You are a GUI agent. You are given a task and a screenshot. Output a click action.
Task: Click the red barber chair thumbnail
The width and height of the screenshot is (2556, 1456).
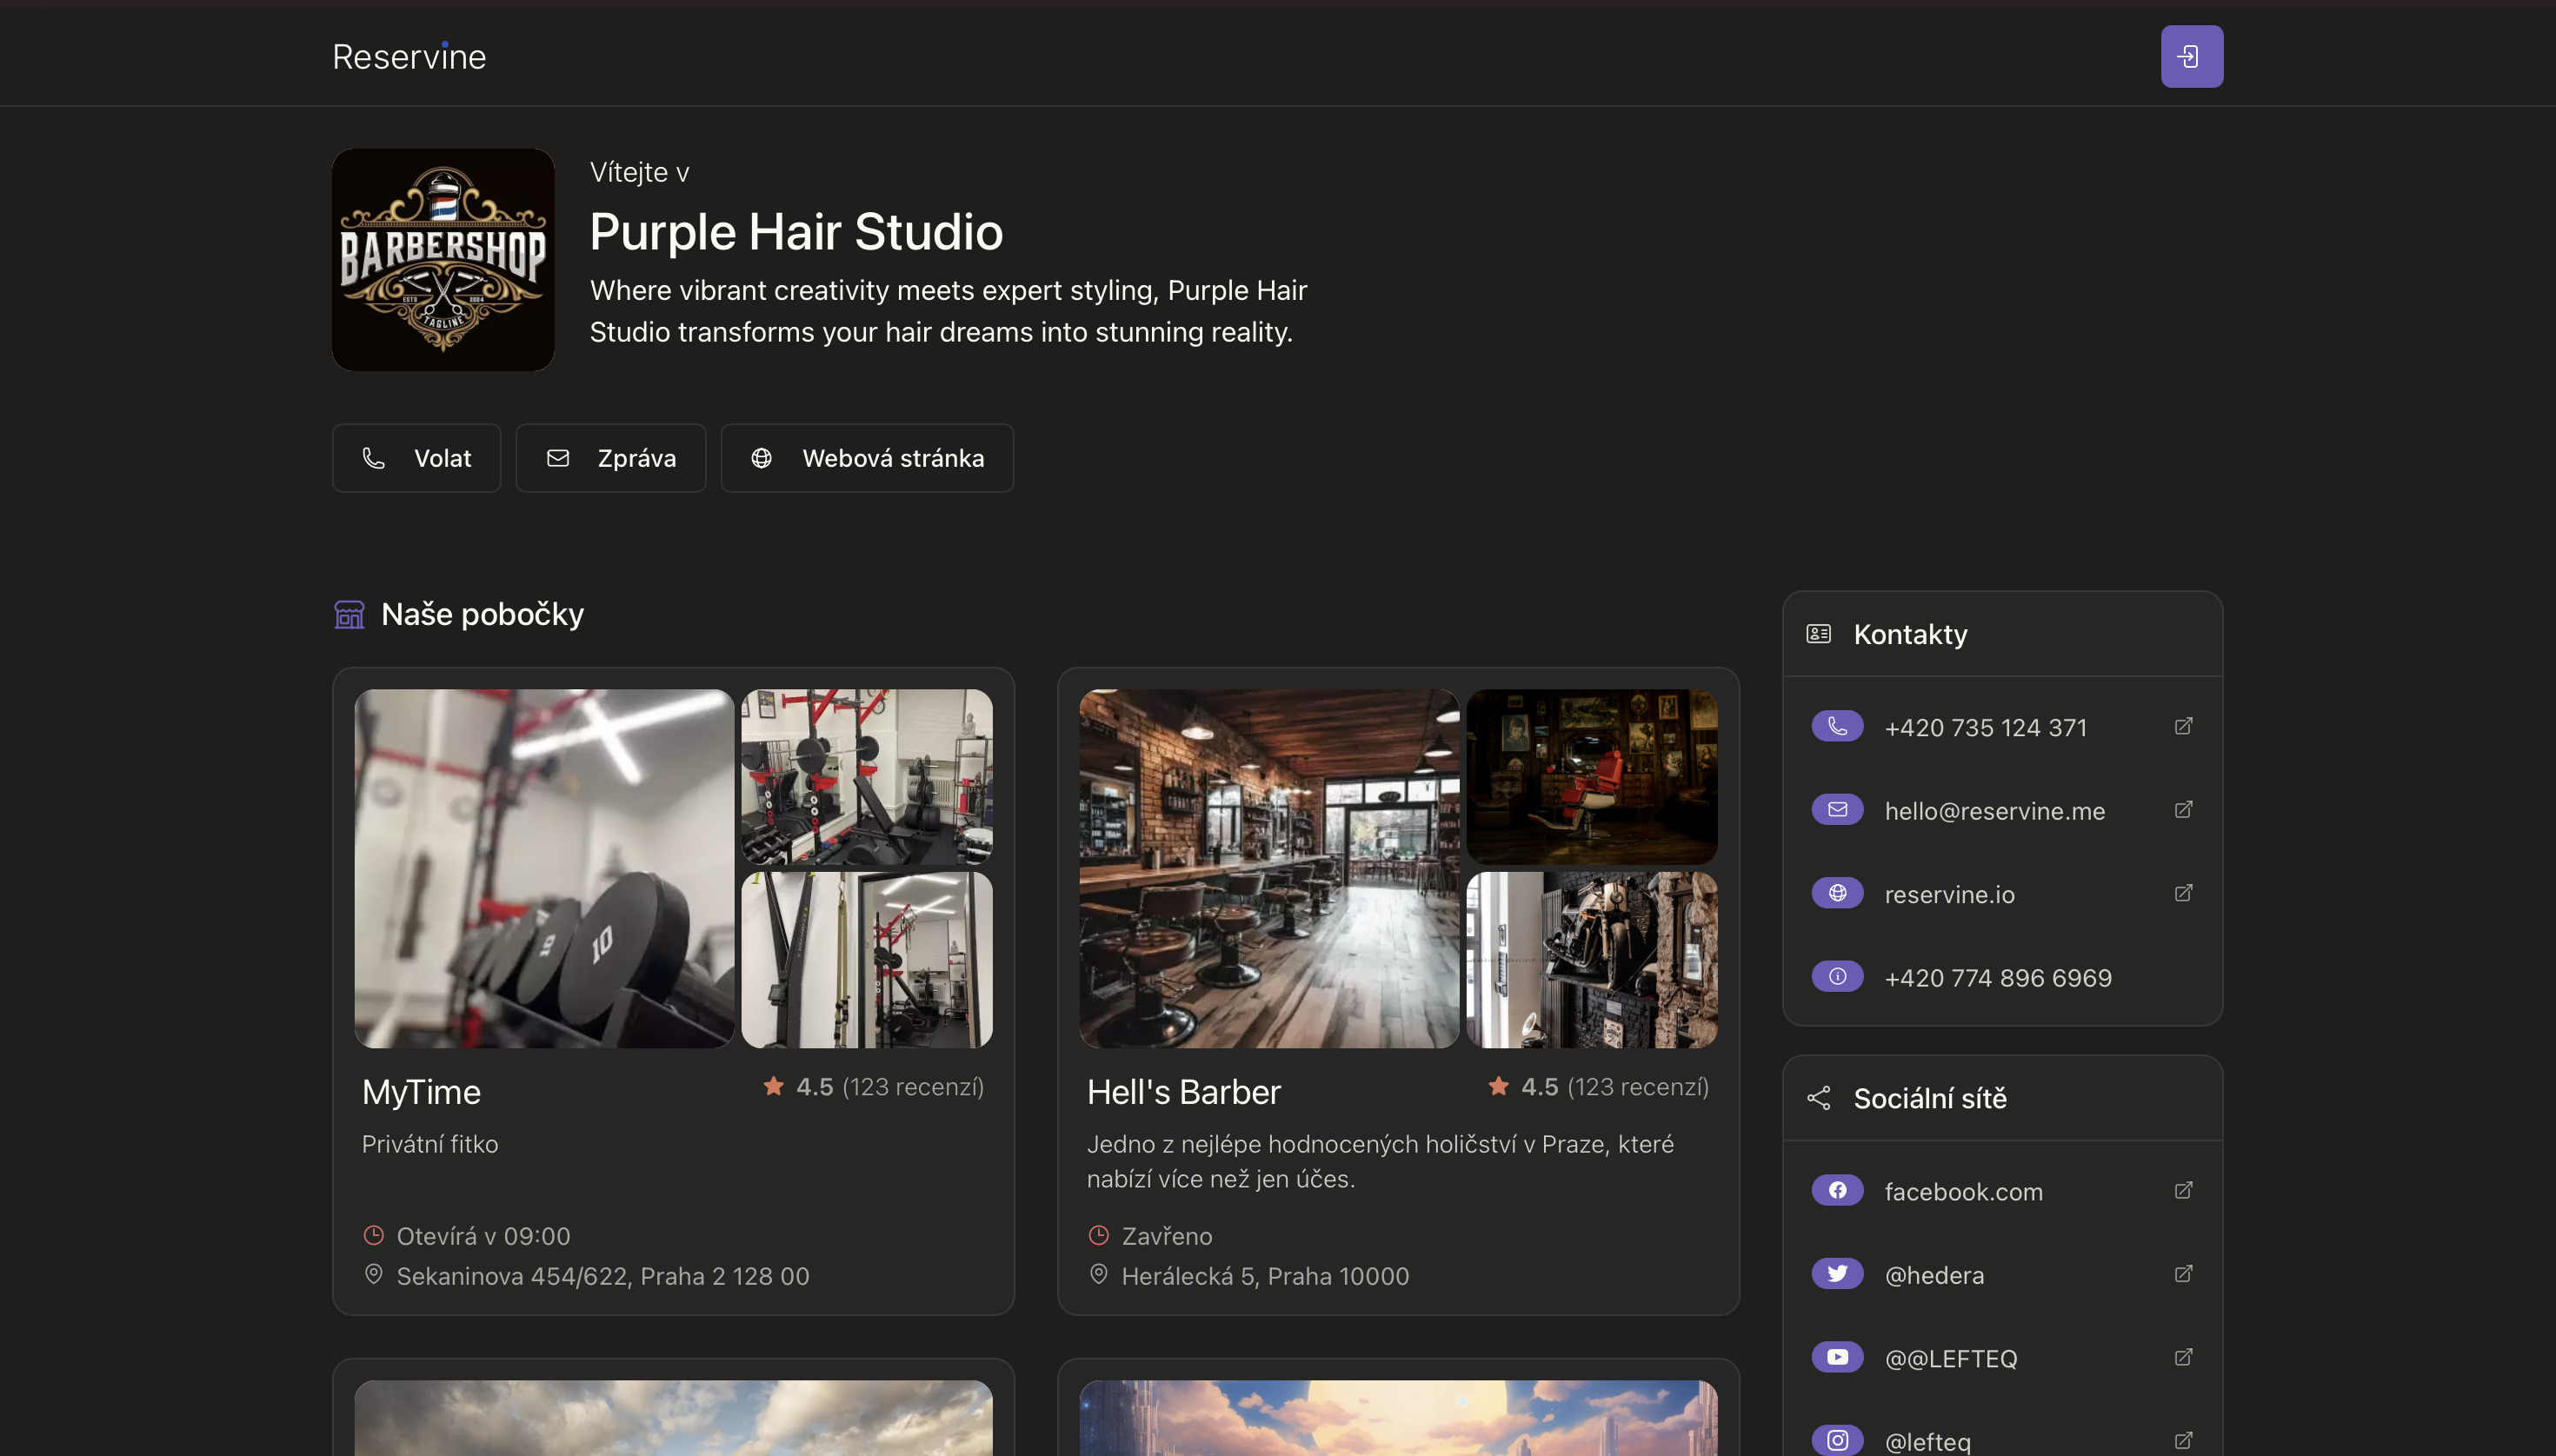point(1591,776)
